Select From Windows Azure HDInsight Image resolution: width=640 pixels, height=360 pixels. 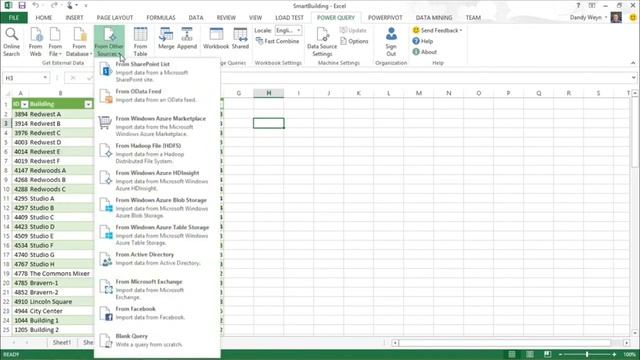(x=157, y=180)
